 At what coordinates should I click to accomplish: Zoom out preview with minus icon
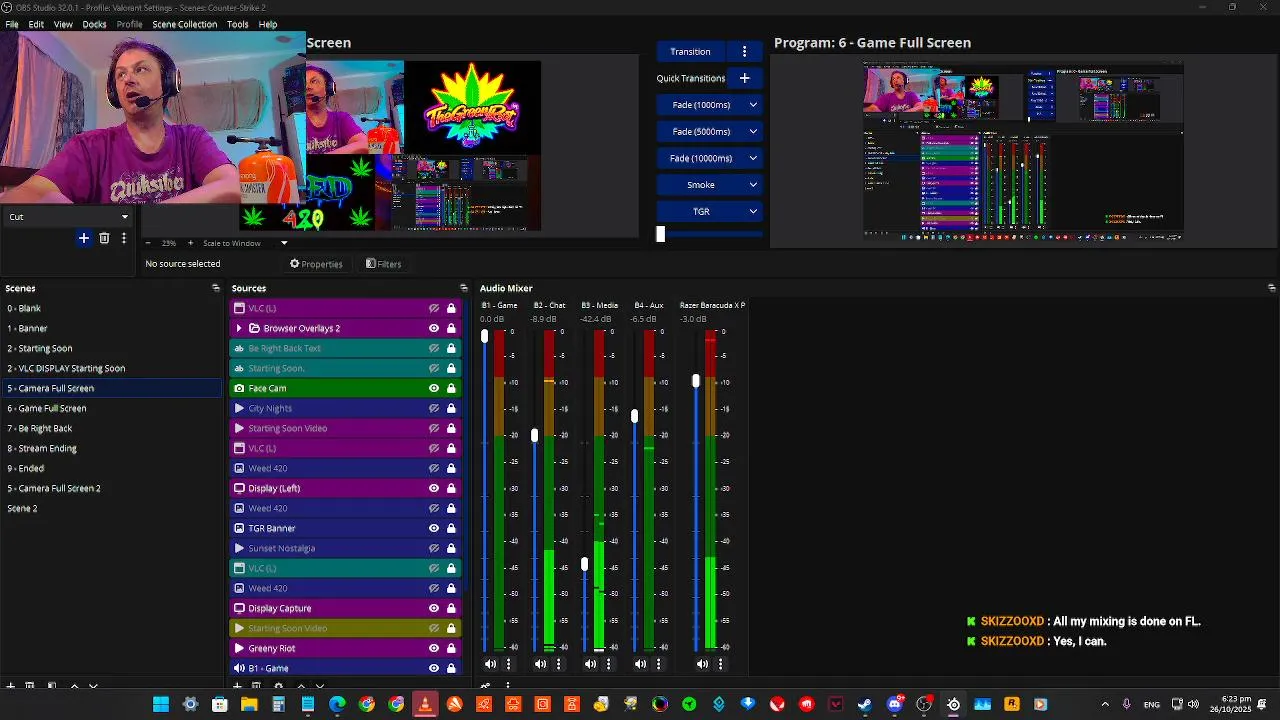tap(148, 243)
